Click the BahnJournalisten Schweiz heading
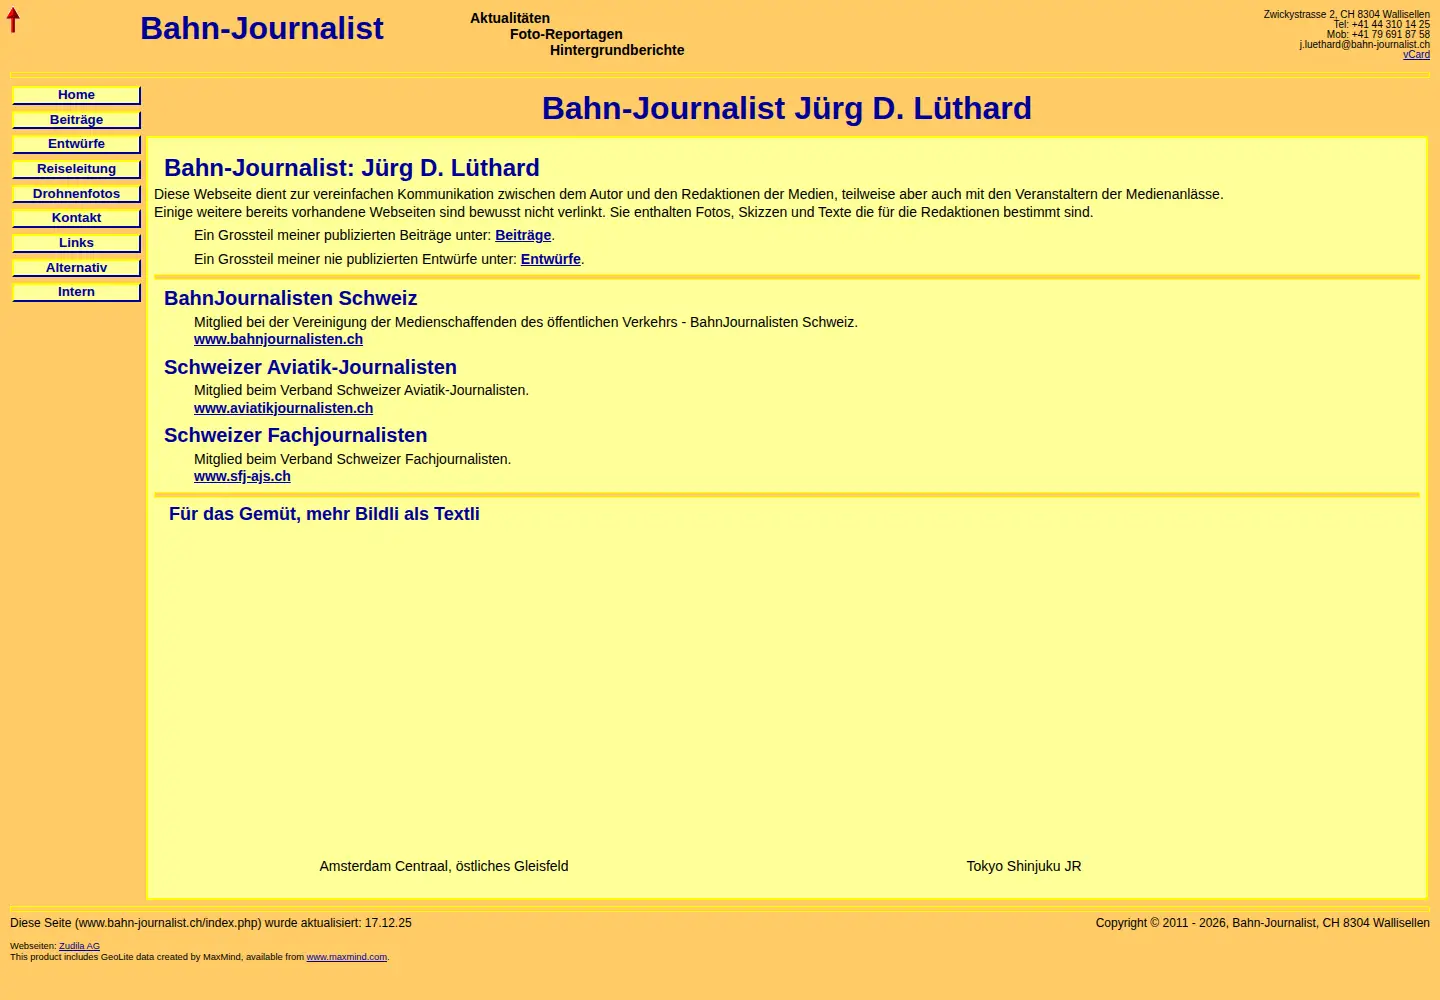The image size is (1440, 1000). [290, 298]
